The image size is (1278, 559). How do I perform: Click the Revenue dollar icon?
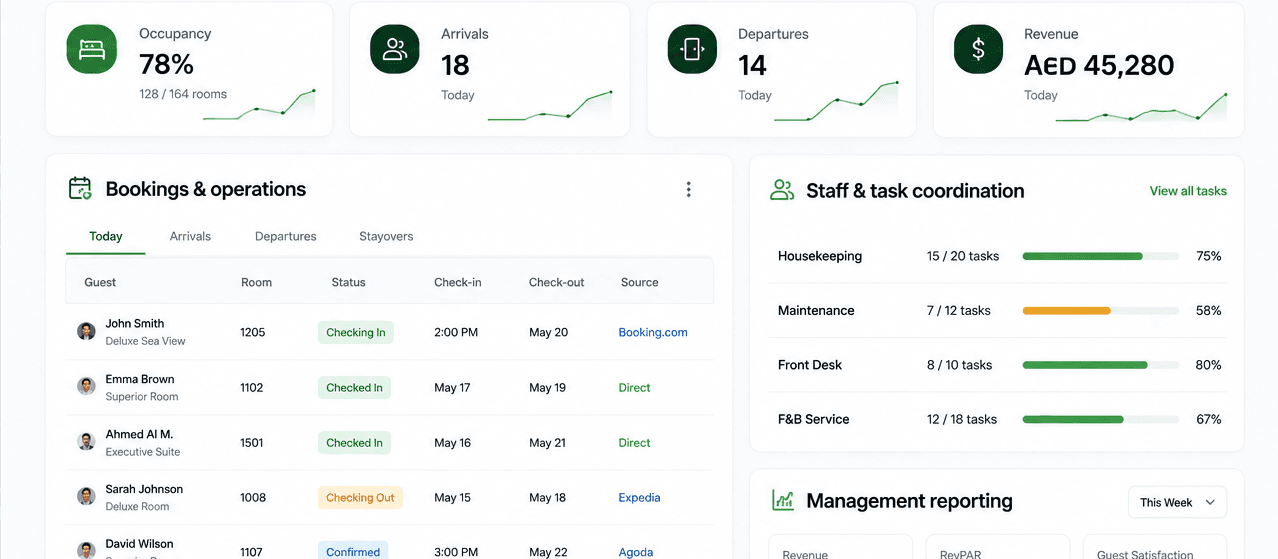pyautogui.click(x=978, y=49)
